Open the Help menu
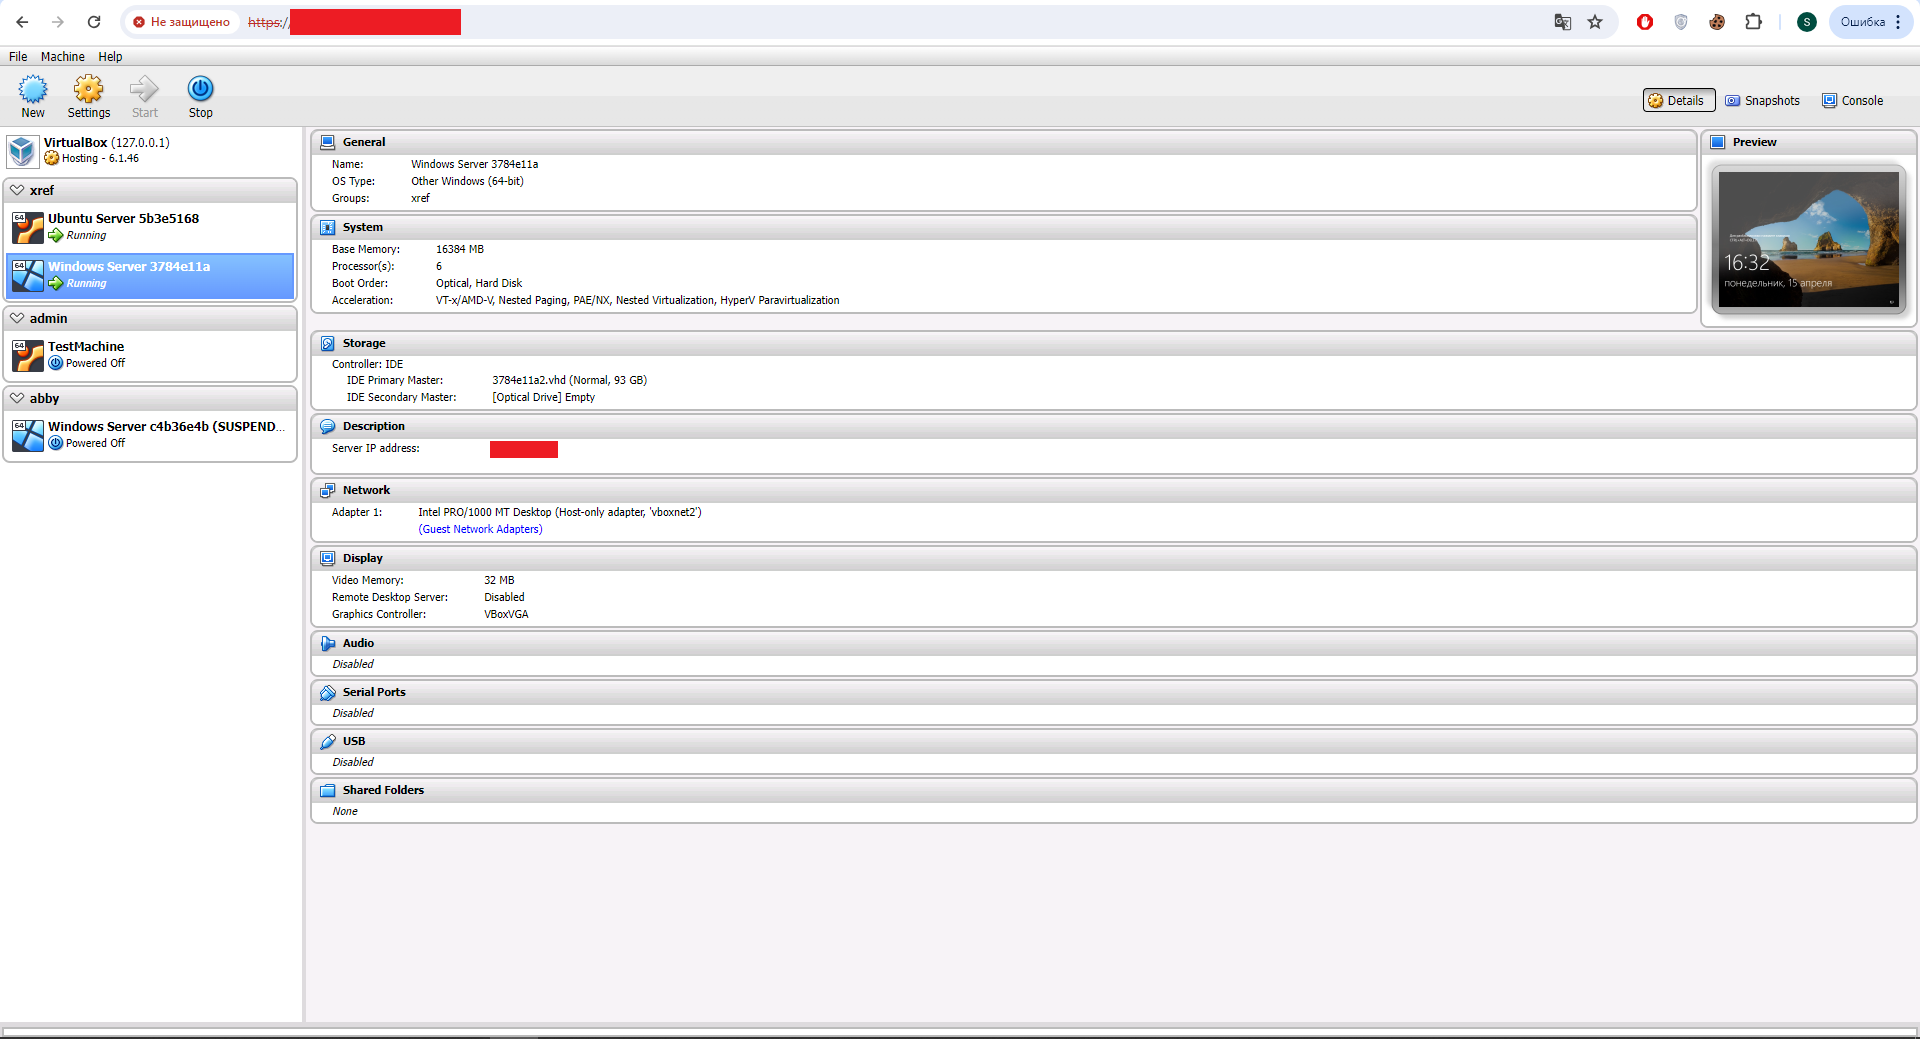1920x1039 pixels. 110,57
